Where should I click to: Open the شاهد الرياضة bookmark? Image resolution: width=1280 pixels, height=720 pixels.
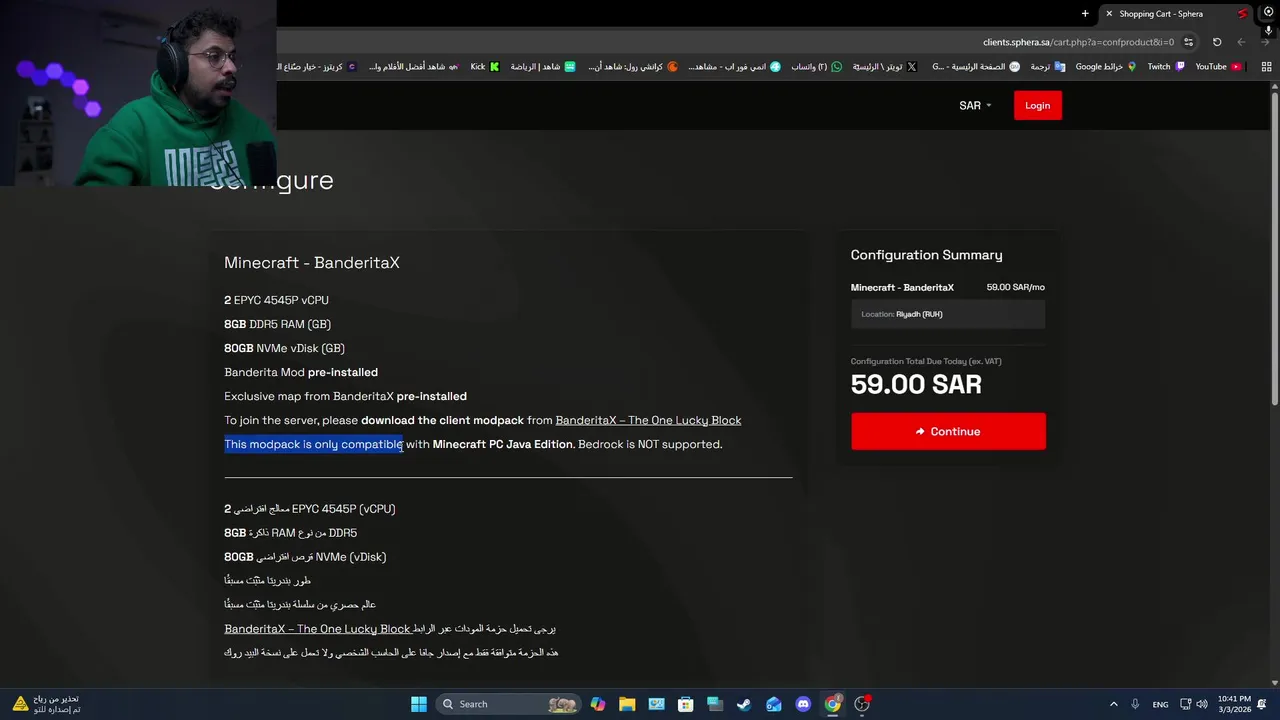click(x=543, y=67)
